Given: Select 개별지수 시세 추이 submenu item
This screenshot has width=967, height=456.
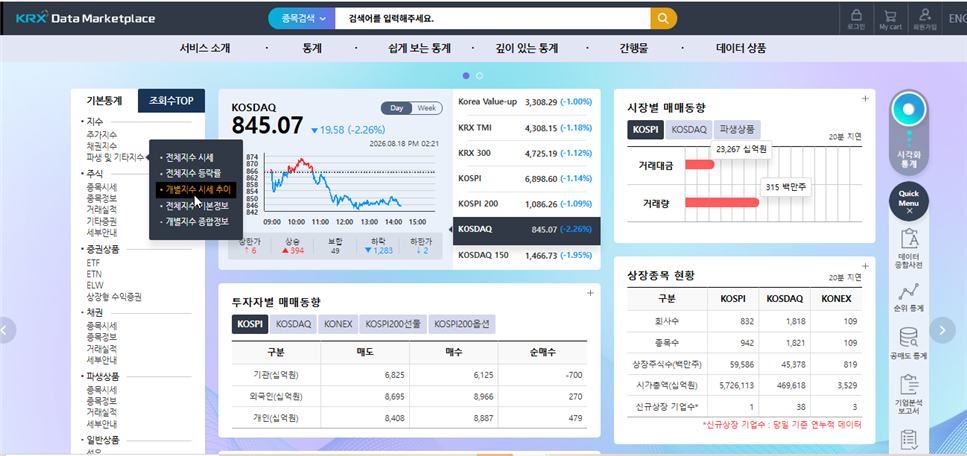Looking at the screenshot, I should click(x=197, y=189).
